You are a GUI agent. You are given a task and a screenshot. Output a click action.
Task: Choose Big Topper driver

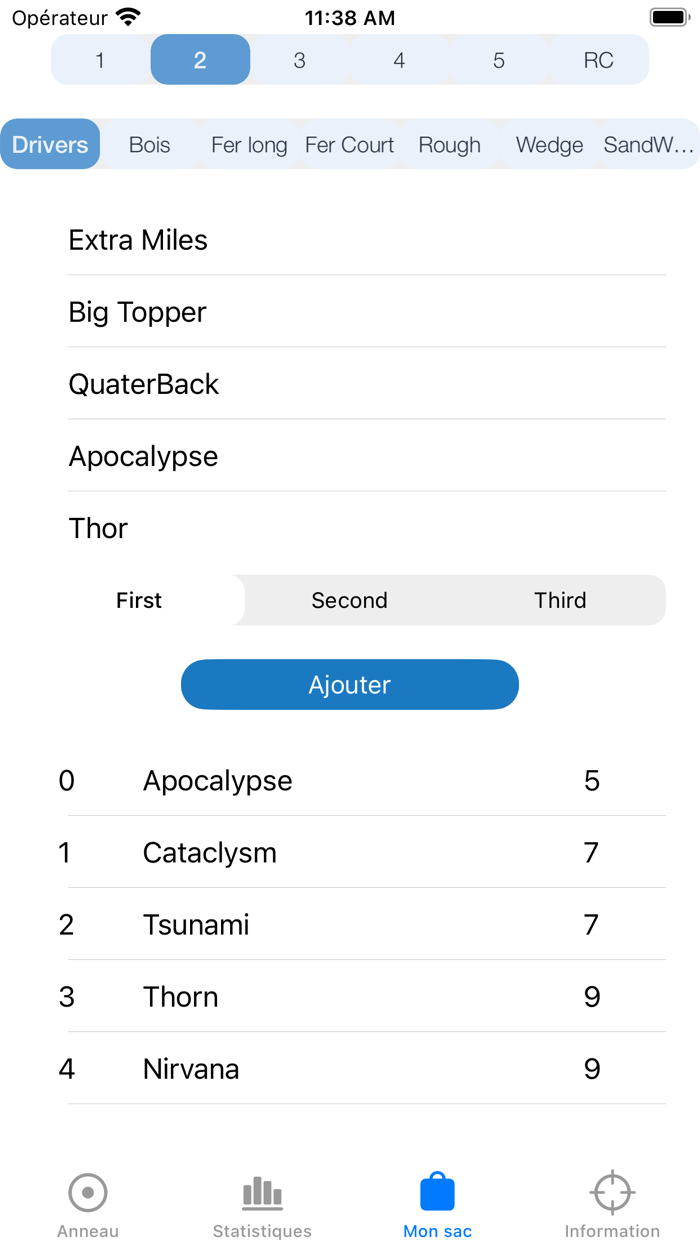click(137, 312)
